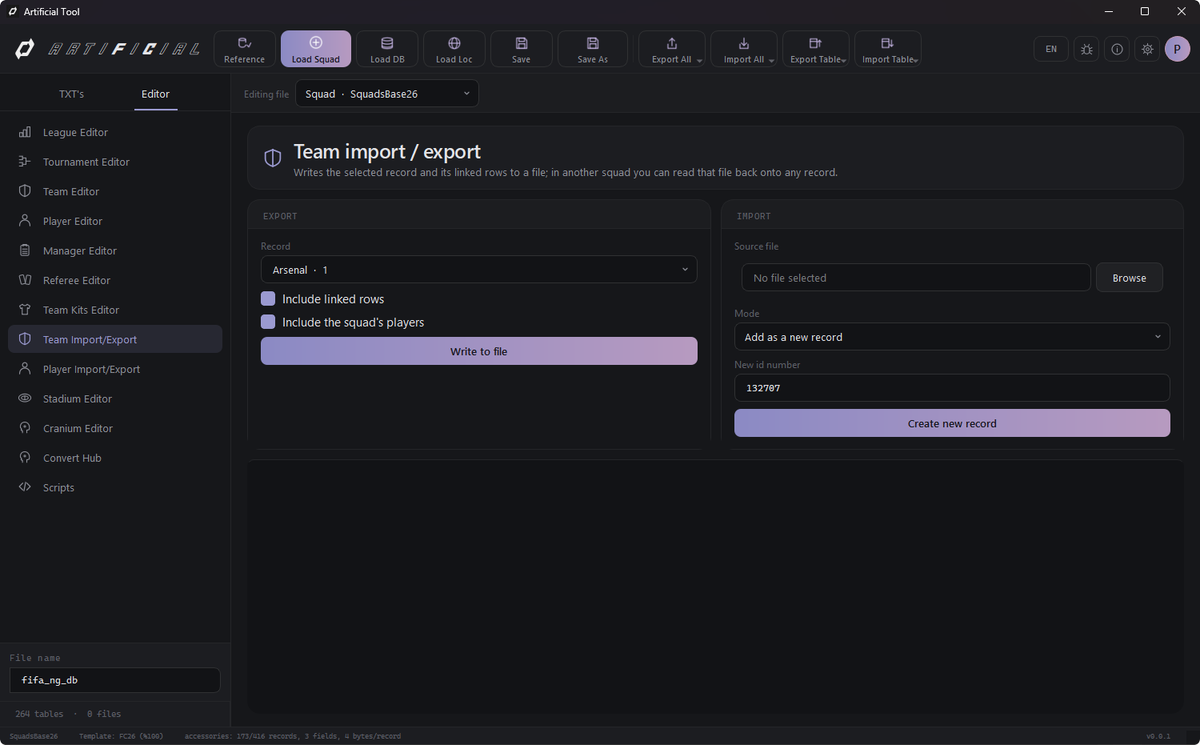Open the bug report icon
Viewport: 1200px width, 745px height.
coord(1086,49)
